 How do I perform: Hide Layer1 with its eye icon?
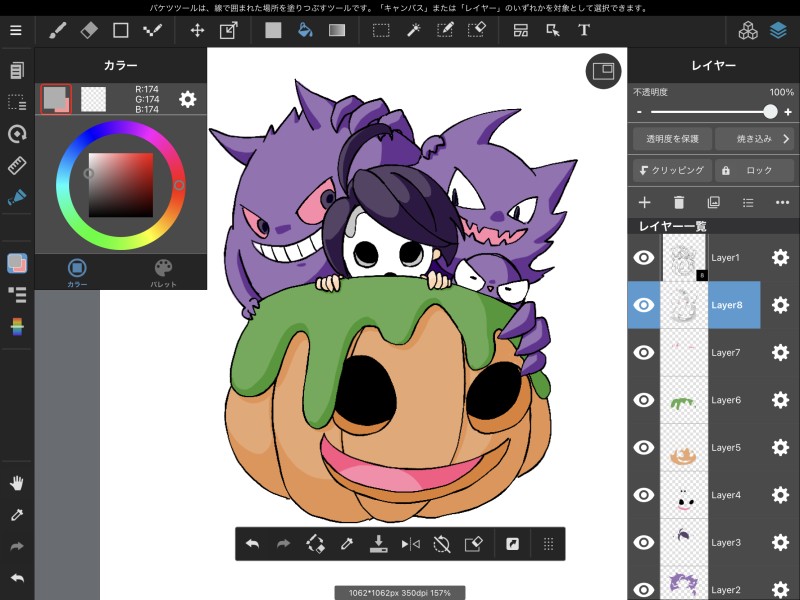tap(644, 258)
